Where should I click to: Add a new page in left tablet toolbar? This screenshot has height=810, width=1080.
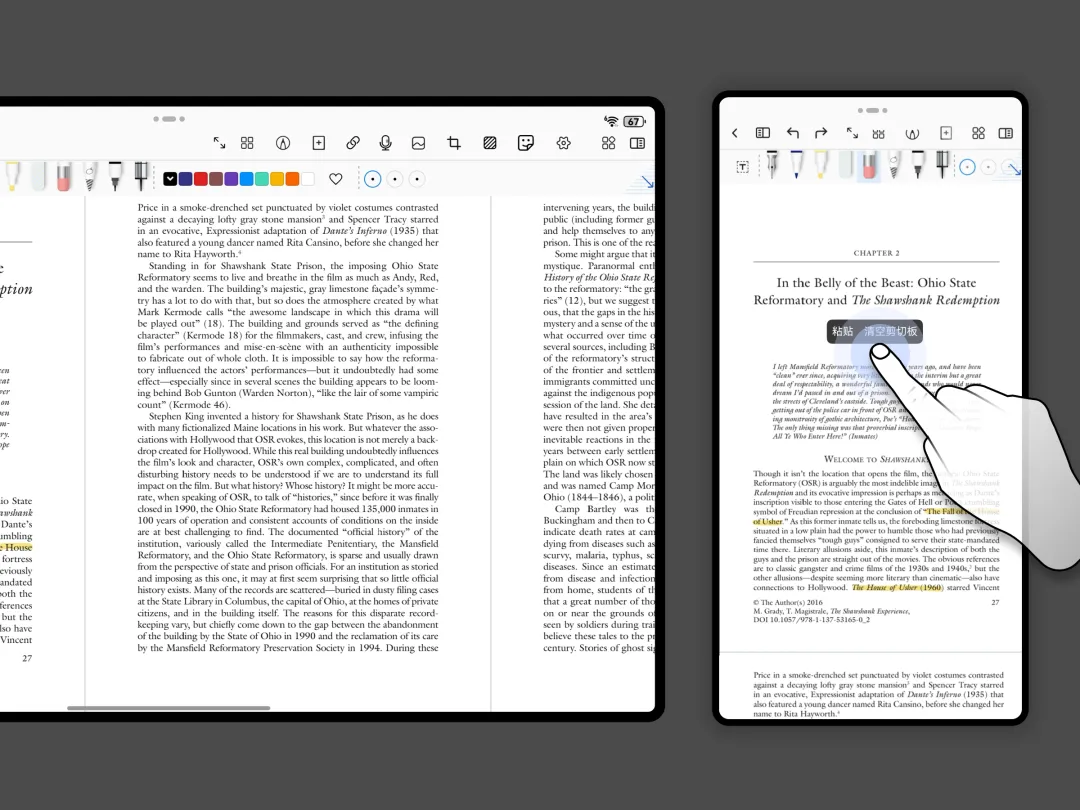[318, 143]
